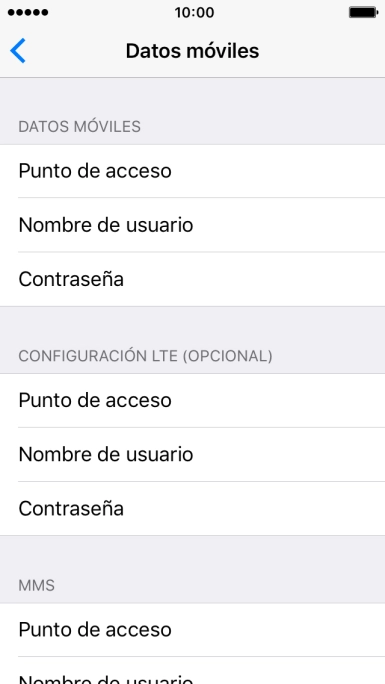The height and width of the screenshot is (684, 385).
Task: Select Nombre de usuario under DATOS MÓVILES section
Action: (192, 225)
